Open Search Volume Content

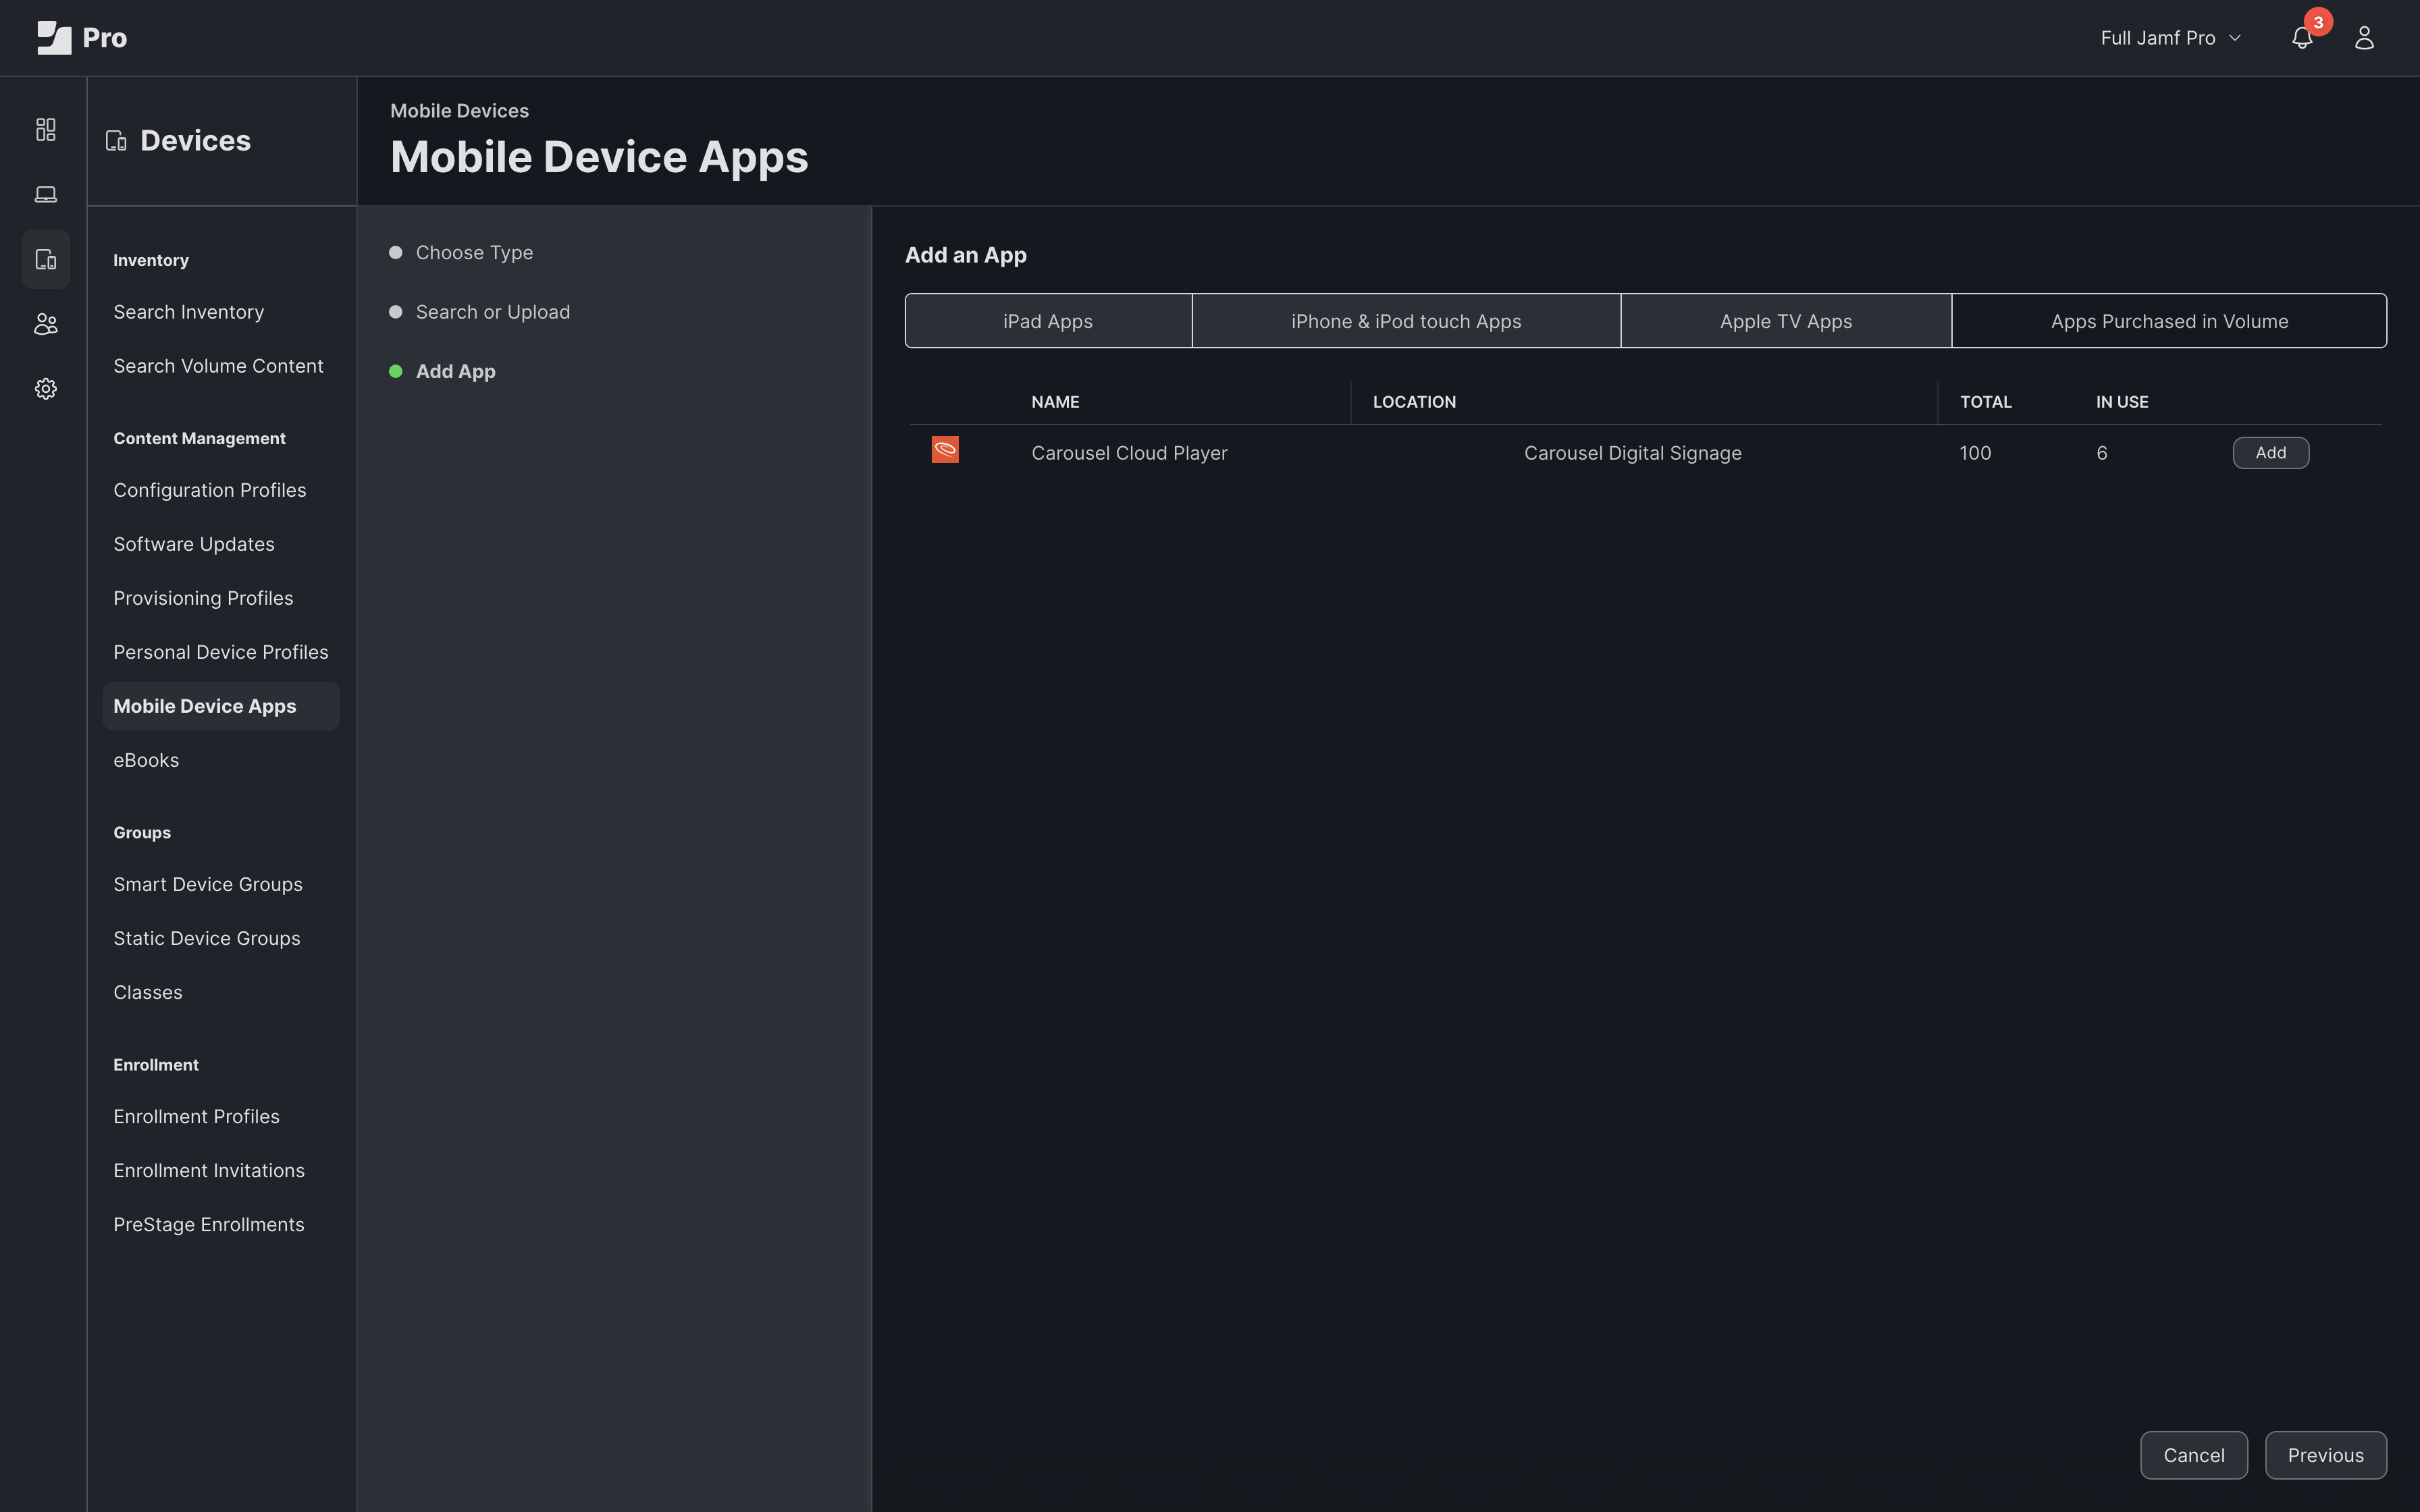click(x=218, y=366)
